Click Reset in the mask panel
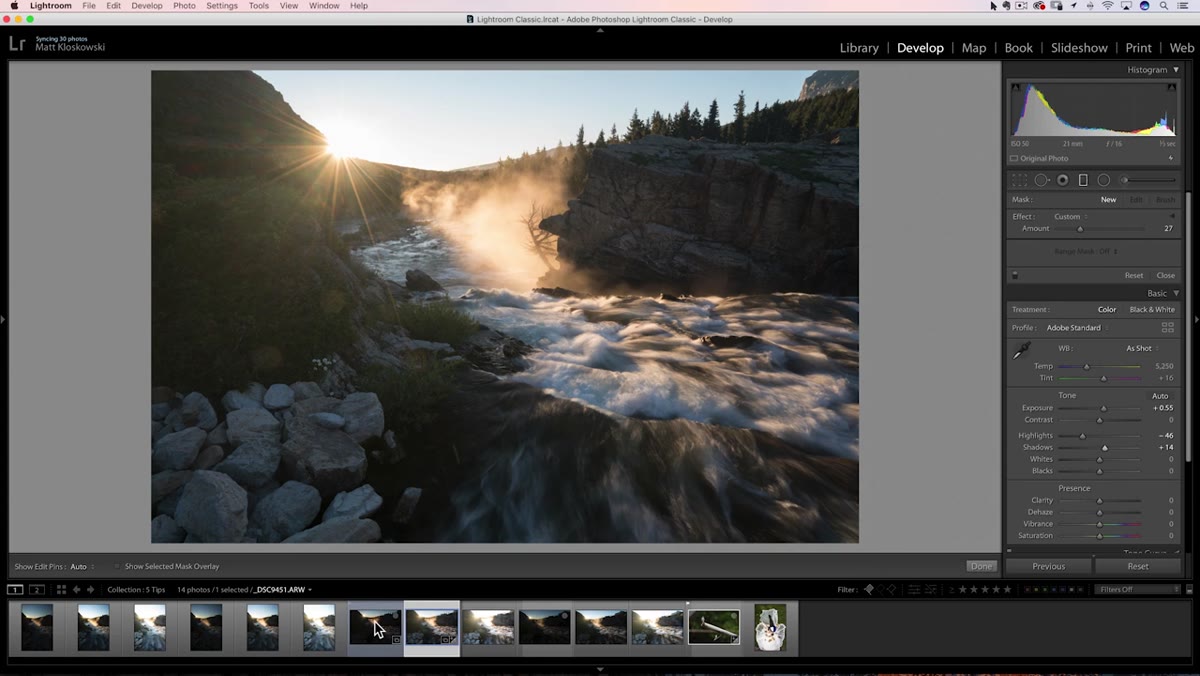Image resolution: width=1200 pixels, height=676 pixels. tap(1133, 276)
